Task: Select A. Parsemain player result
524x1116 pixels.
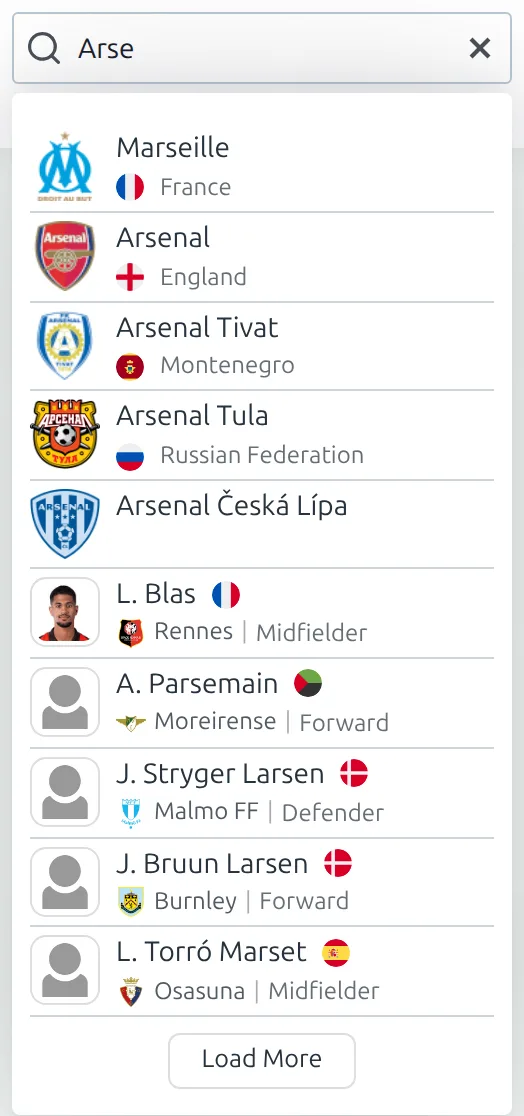Action: click(x=262, y=702)
